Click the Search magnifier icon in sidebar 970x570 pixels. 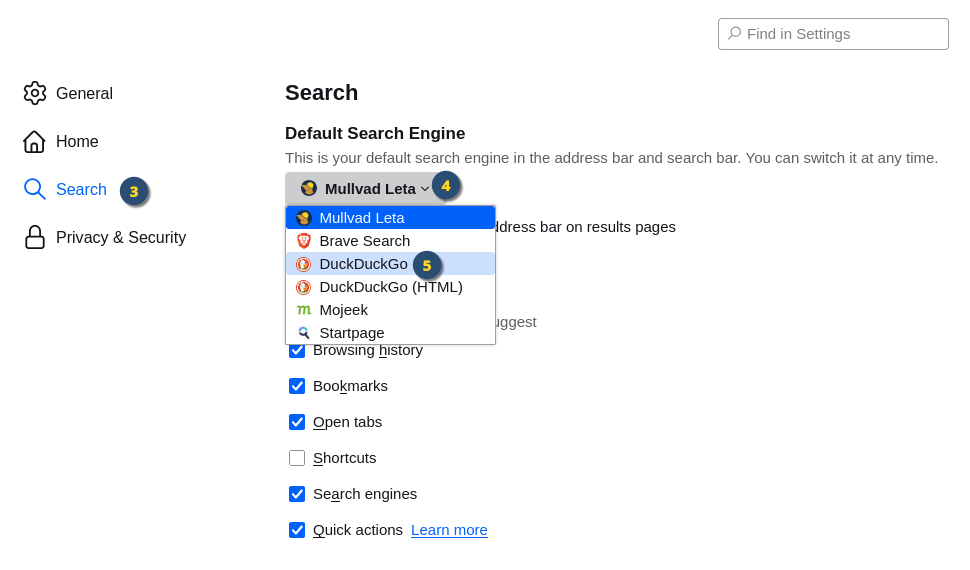point(35,189)
